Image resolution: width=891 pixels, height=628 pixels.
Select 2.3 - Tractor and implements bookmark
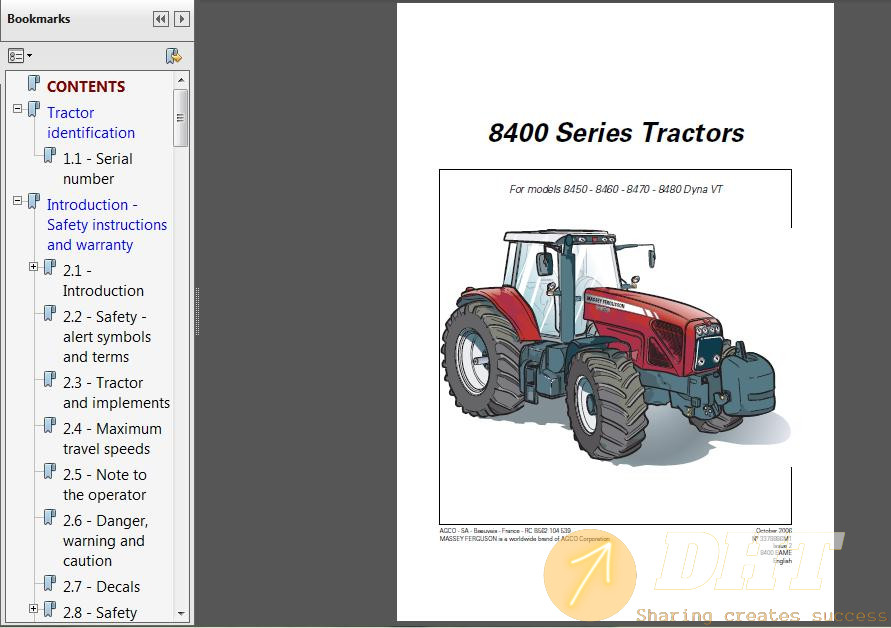pyautogui.click(x=116, y=393)
